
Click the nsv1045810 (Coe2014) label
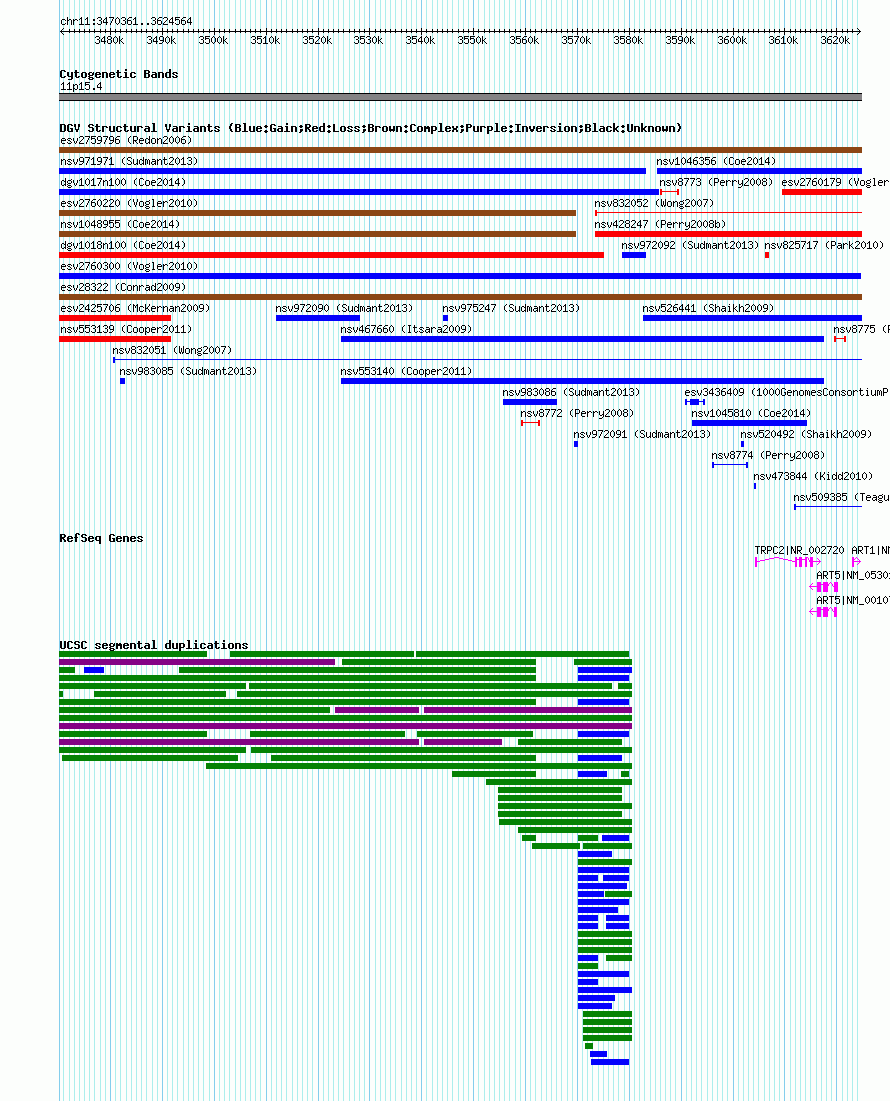751,414
